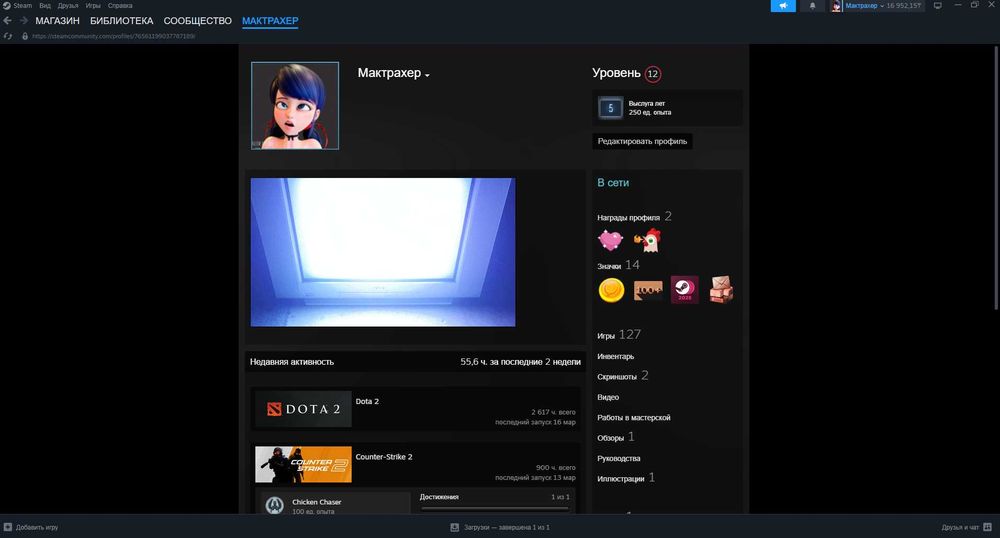
Task: Open the Steam menu
Action: pyautogui.click(x=22, y=5)
